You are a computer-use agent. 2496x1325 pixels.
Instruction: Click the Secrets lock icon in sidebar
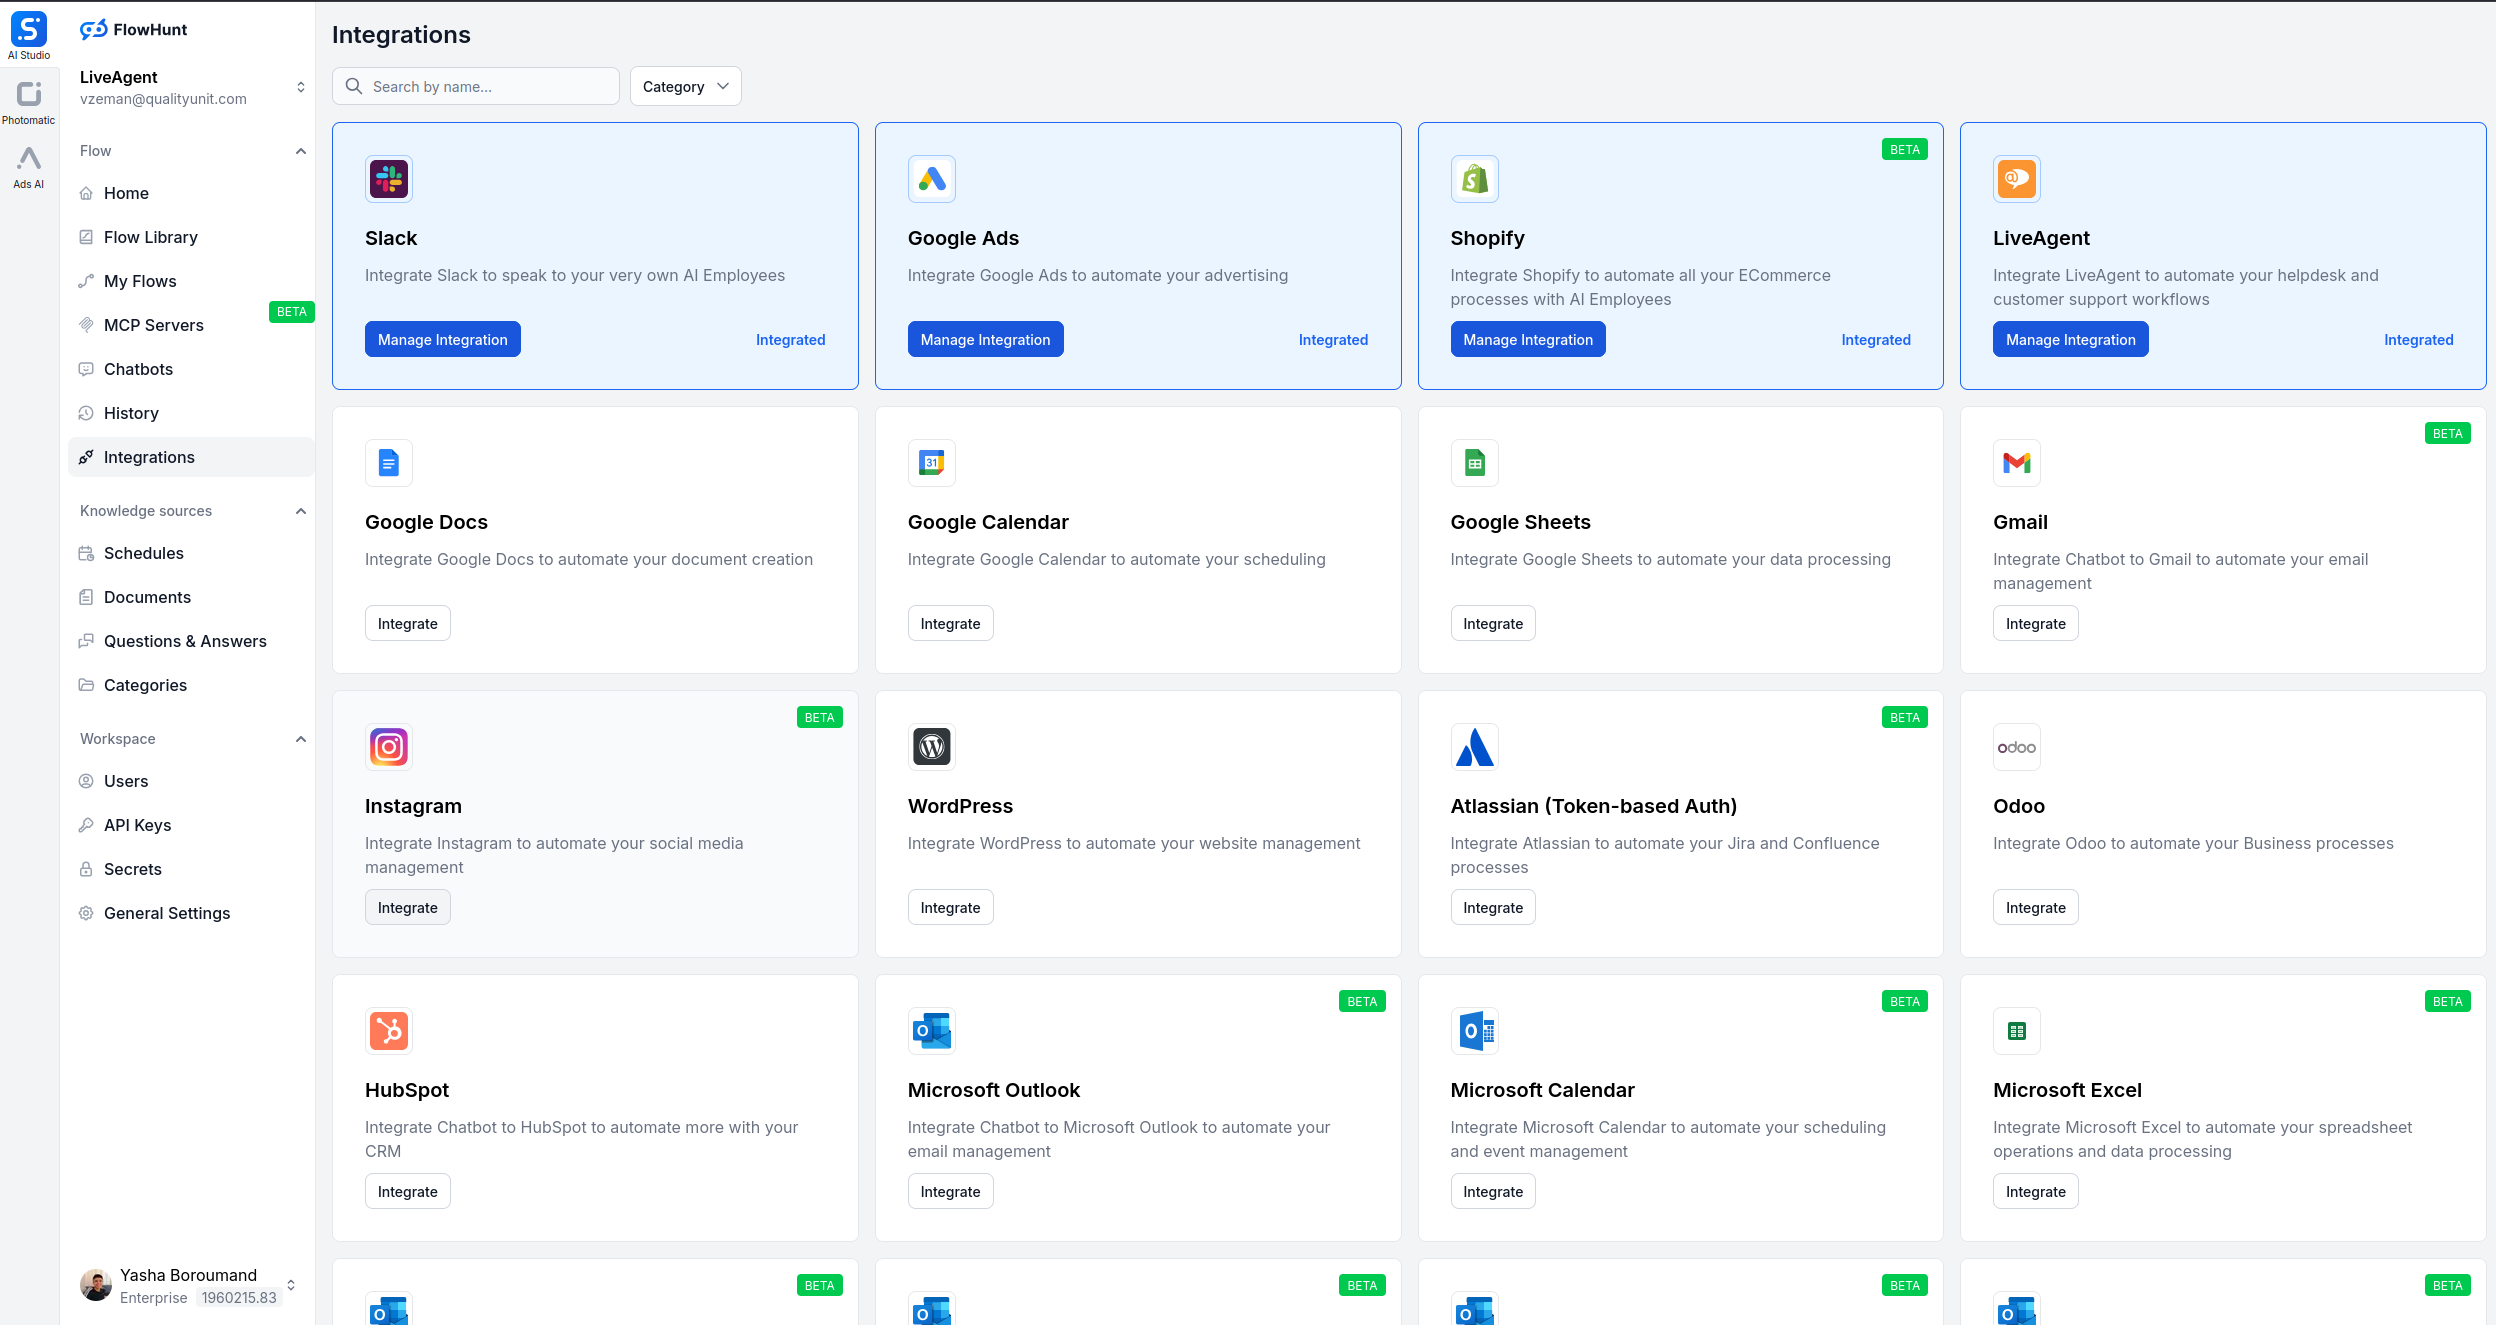pyautogui.click(x=86, y=869)
